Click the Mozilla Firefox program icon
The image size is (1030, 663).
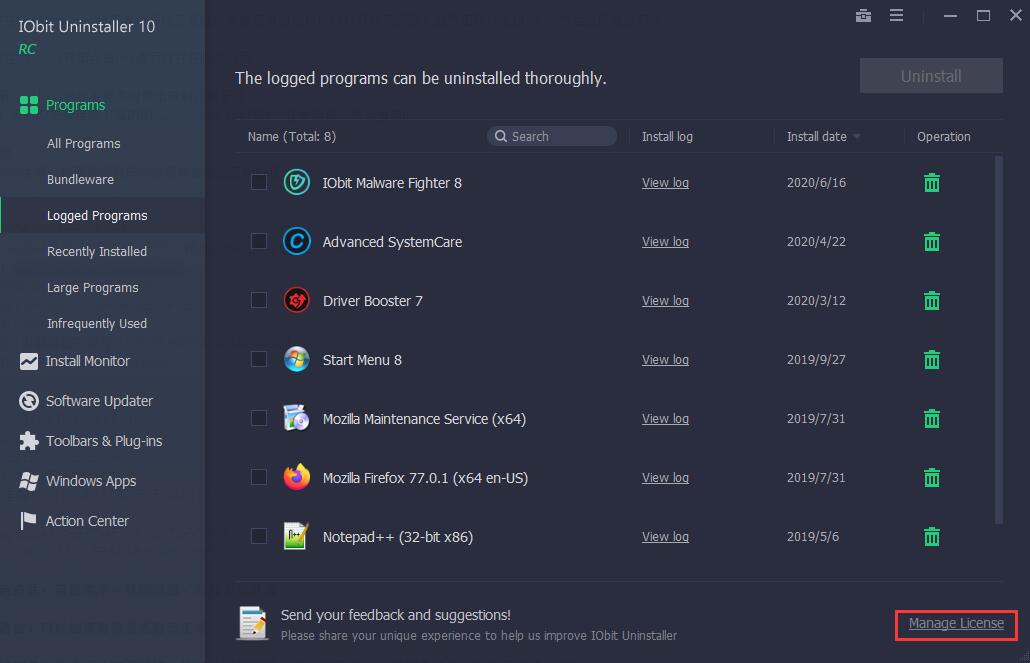pos(297,478)
